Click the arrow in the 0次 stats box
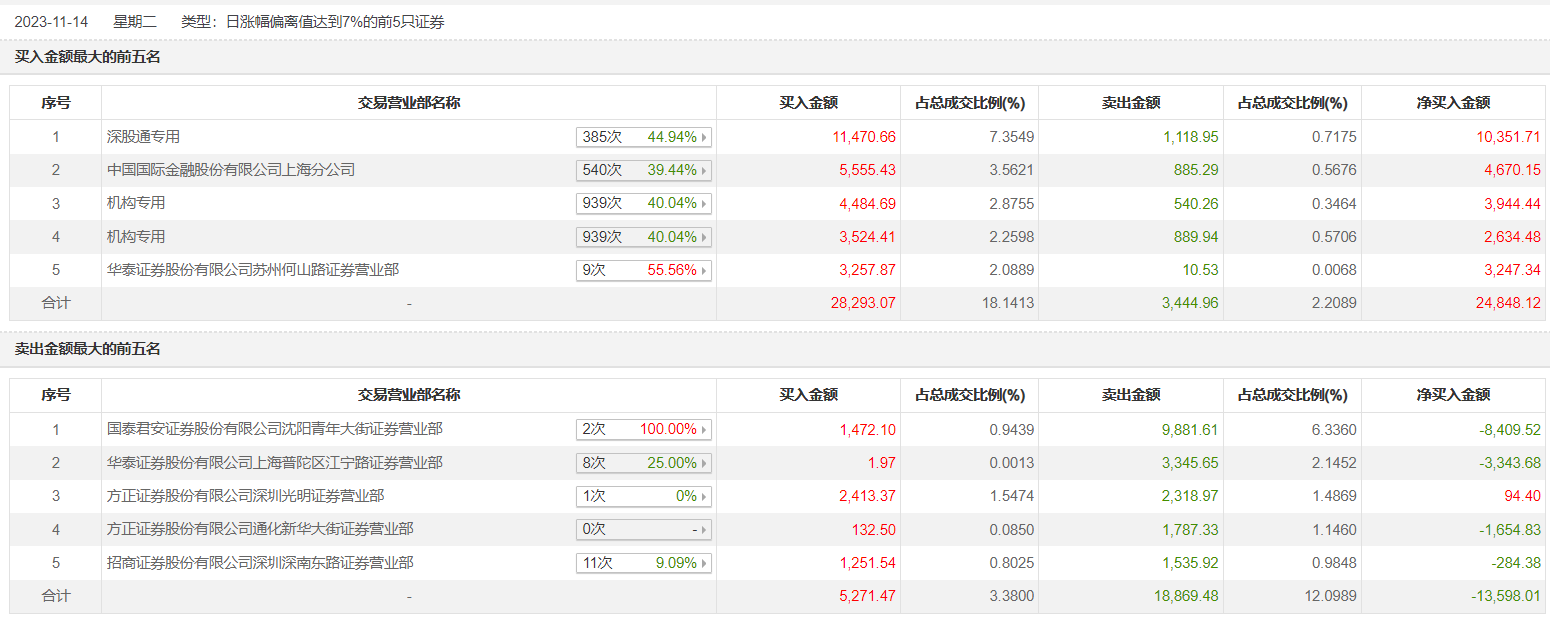 pyautogui.click(x=705, y=530)
